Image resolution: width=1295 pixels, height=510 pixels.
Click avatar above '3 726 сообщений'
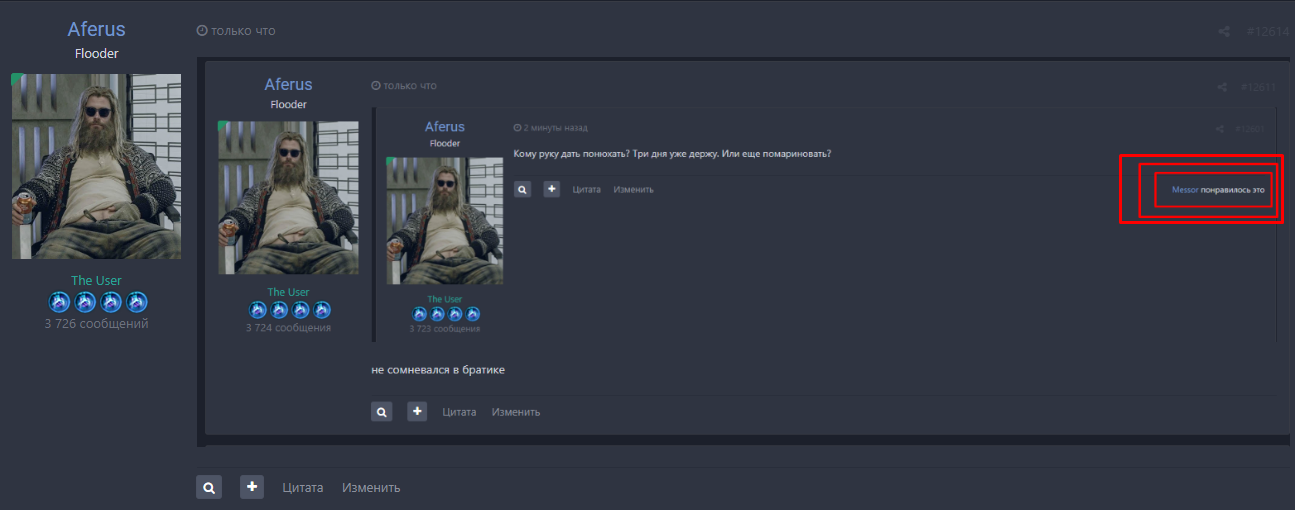tap(96, 166)
